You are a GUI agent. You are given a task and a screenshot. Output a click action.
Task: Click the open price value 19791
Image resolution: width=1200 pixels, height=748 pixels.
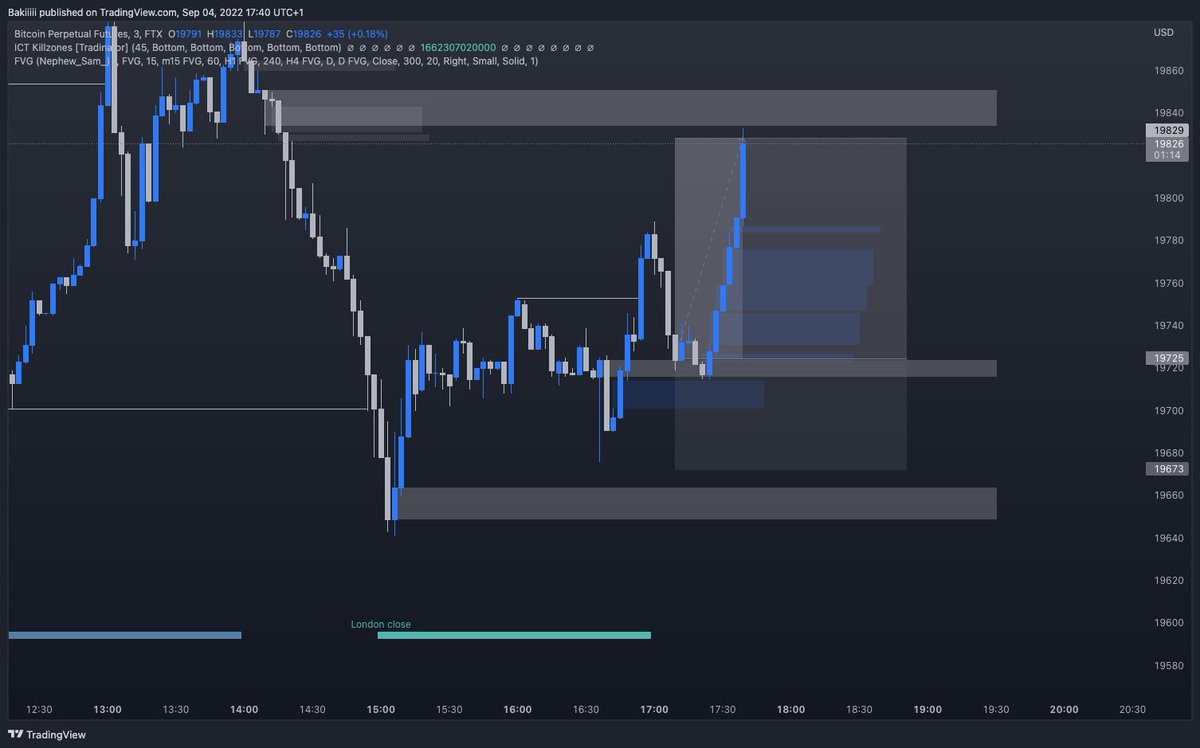pyautogui.click(x=187, y=33)
